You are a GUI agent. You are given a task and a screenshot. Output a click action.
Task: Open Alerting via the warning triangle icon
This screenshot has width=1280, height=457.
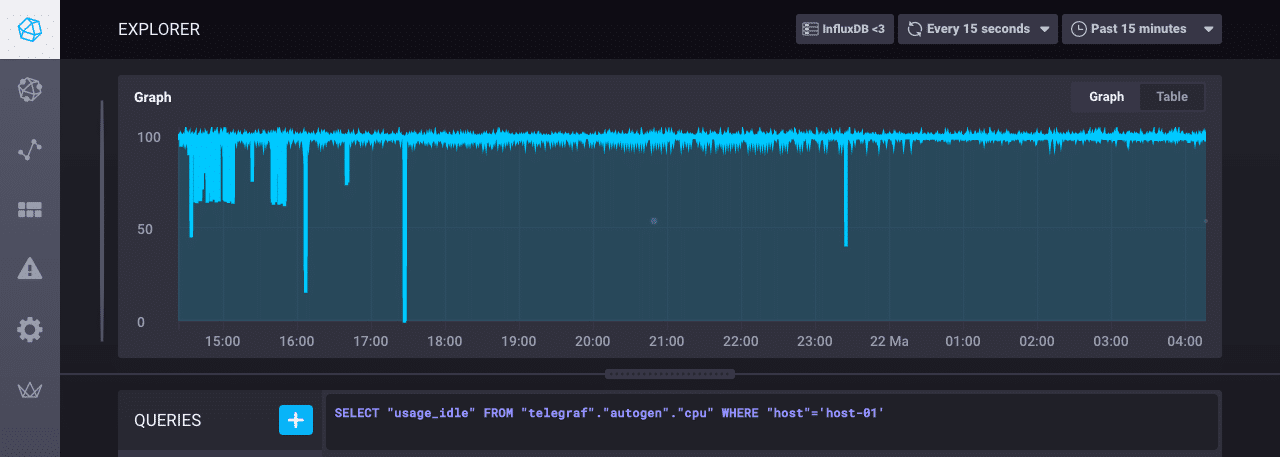30,268
